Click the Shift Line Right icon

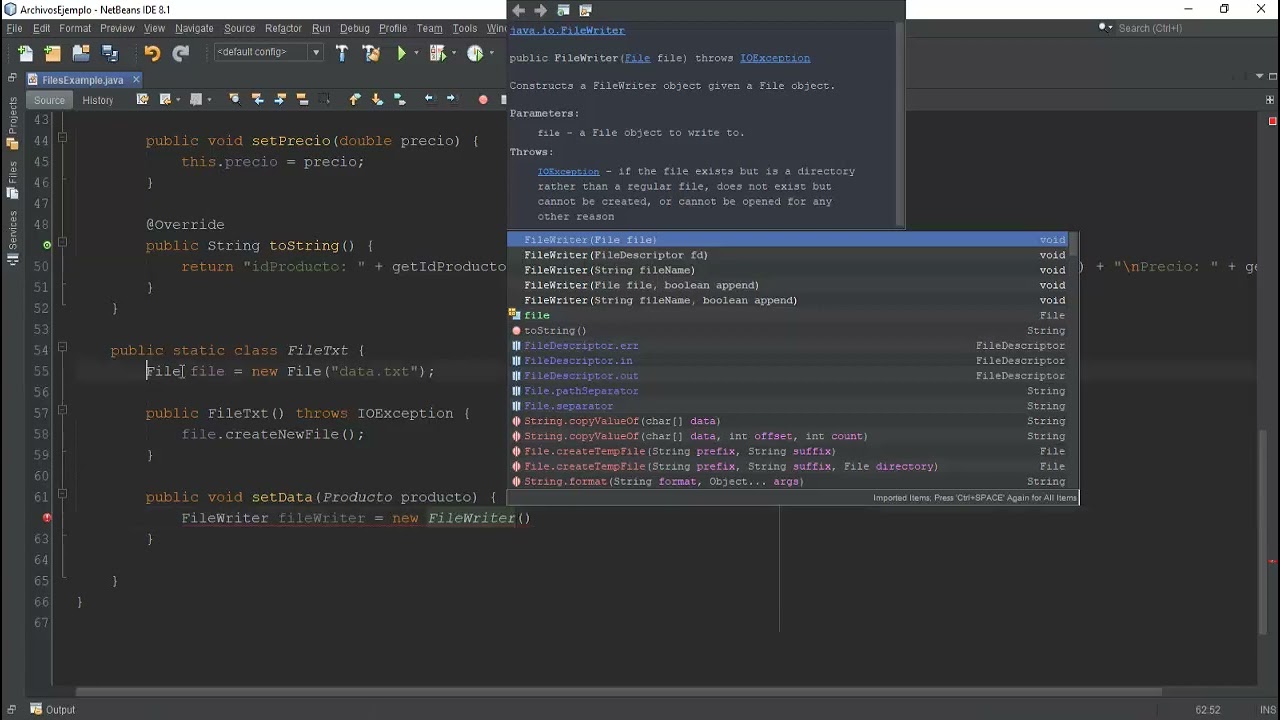tap(451, 99)
